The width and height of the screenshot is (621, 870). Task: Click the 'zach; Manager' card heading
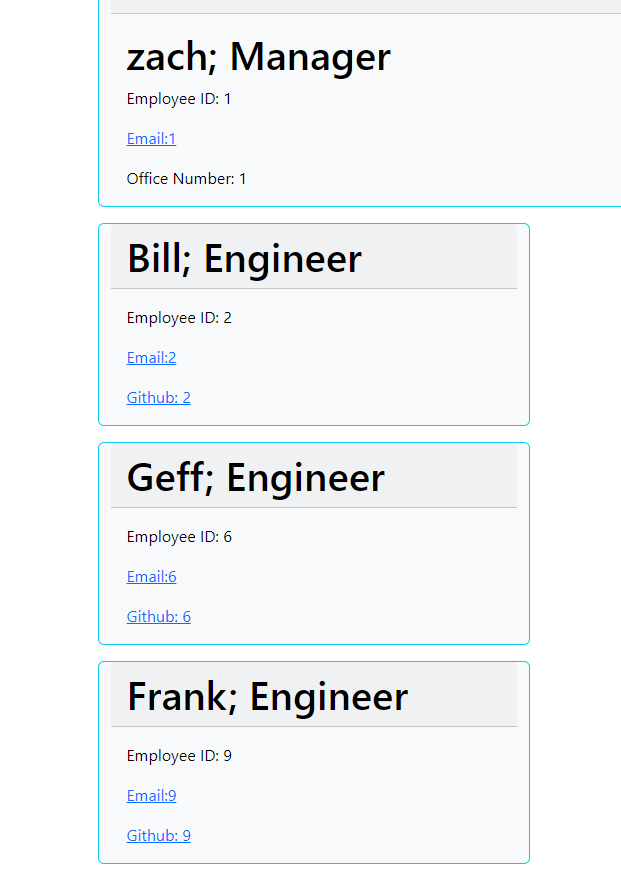[258, 57]
